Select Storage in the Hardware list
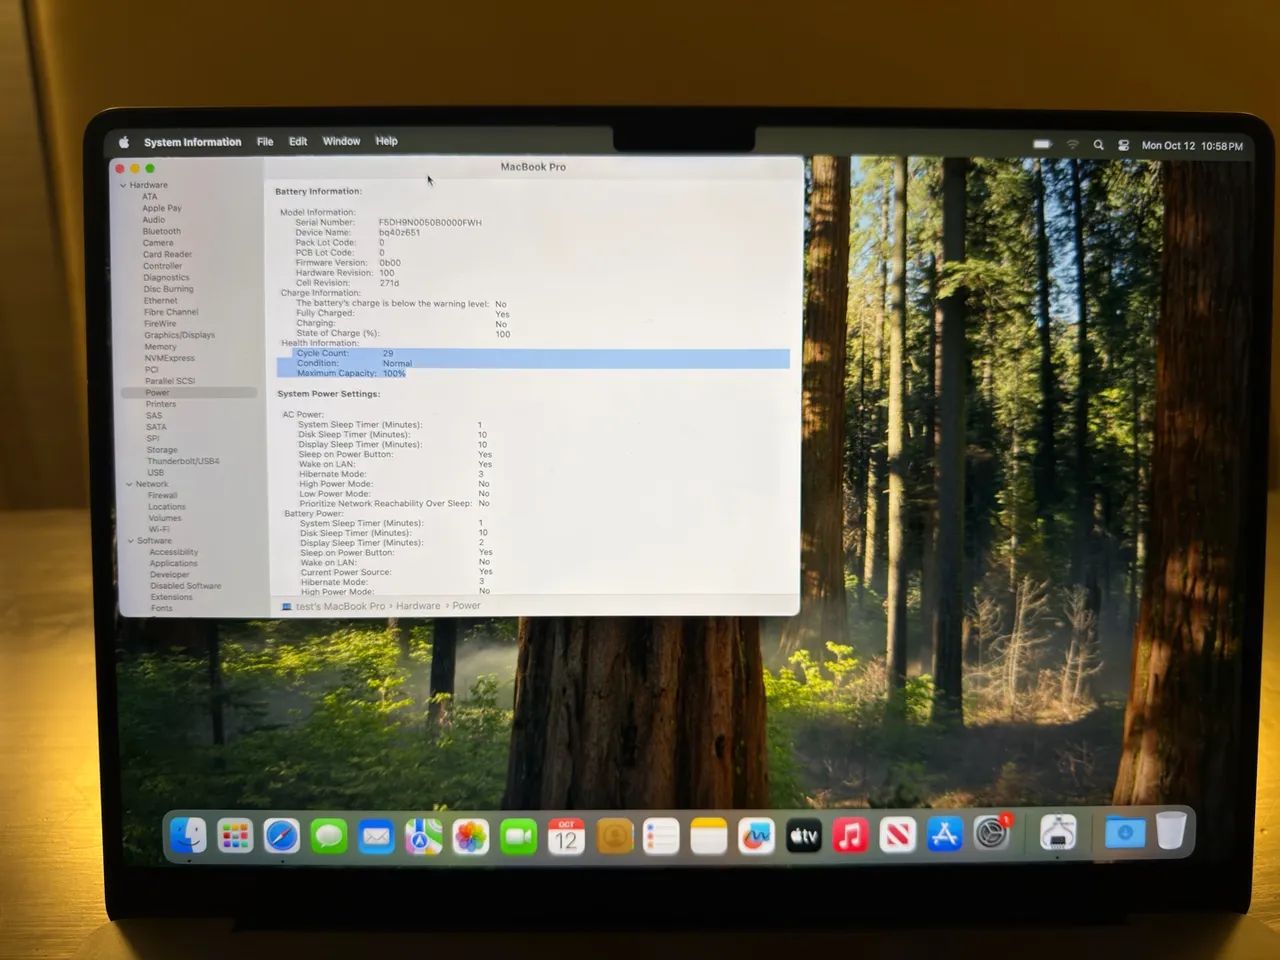 [162, 450]
